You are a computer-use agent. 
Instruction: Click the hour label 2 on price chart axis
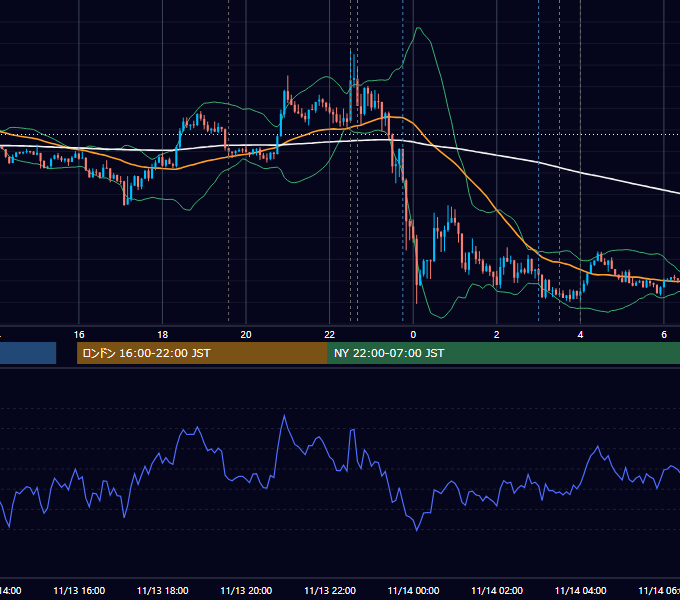coord(497,335)
